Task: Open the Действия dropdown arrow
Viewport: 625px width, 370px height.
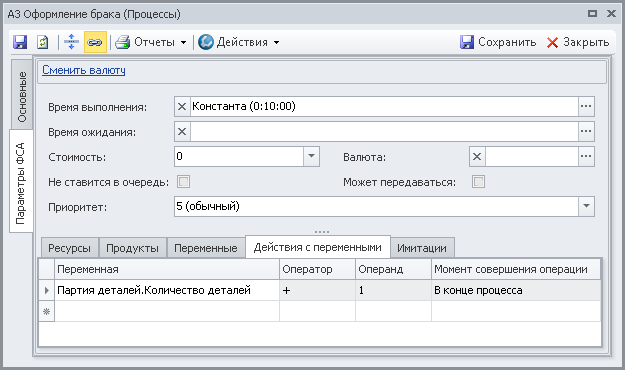Action: point(276,42)
